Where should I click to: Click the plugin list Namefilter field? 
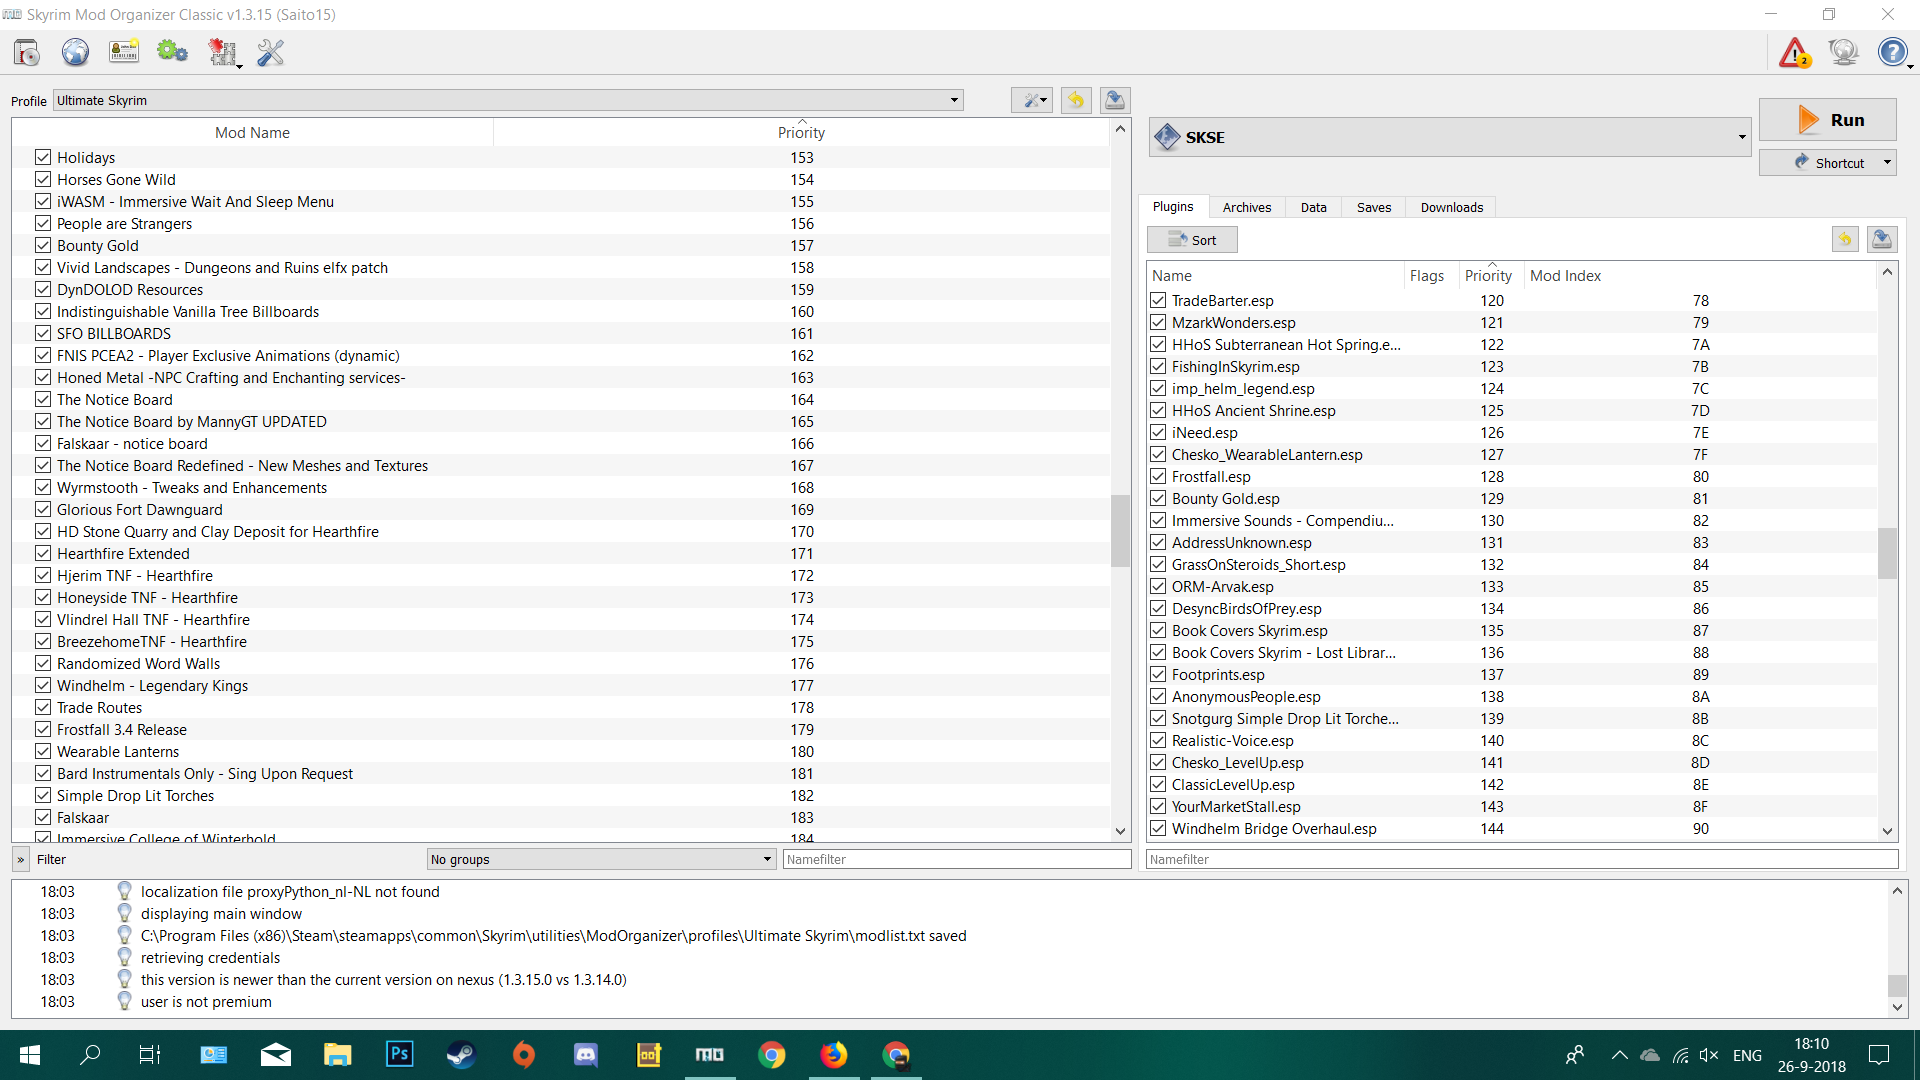click(x=1522, y=859)
